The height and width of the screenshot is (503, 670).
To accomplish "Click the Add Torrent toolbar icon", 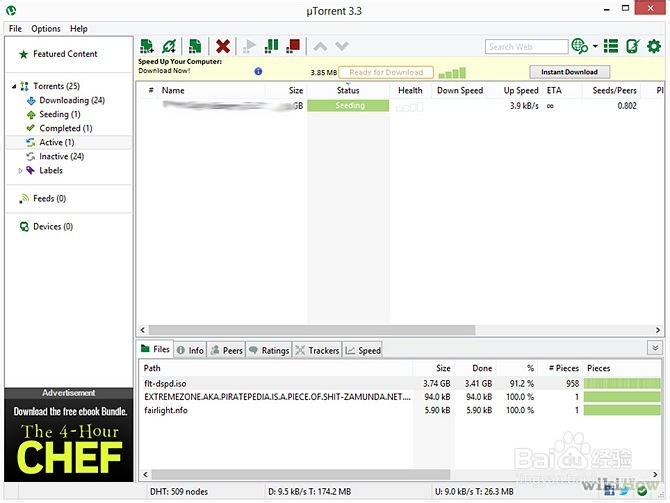I will click(147, 46).
